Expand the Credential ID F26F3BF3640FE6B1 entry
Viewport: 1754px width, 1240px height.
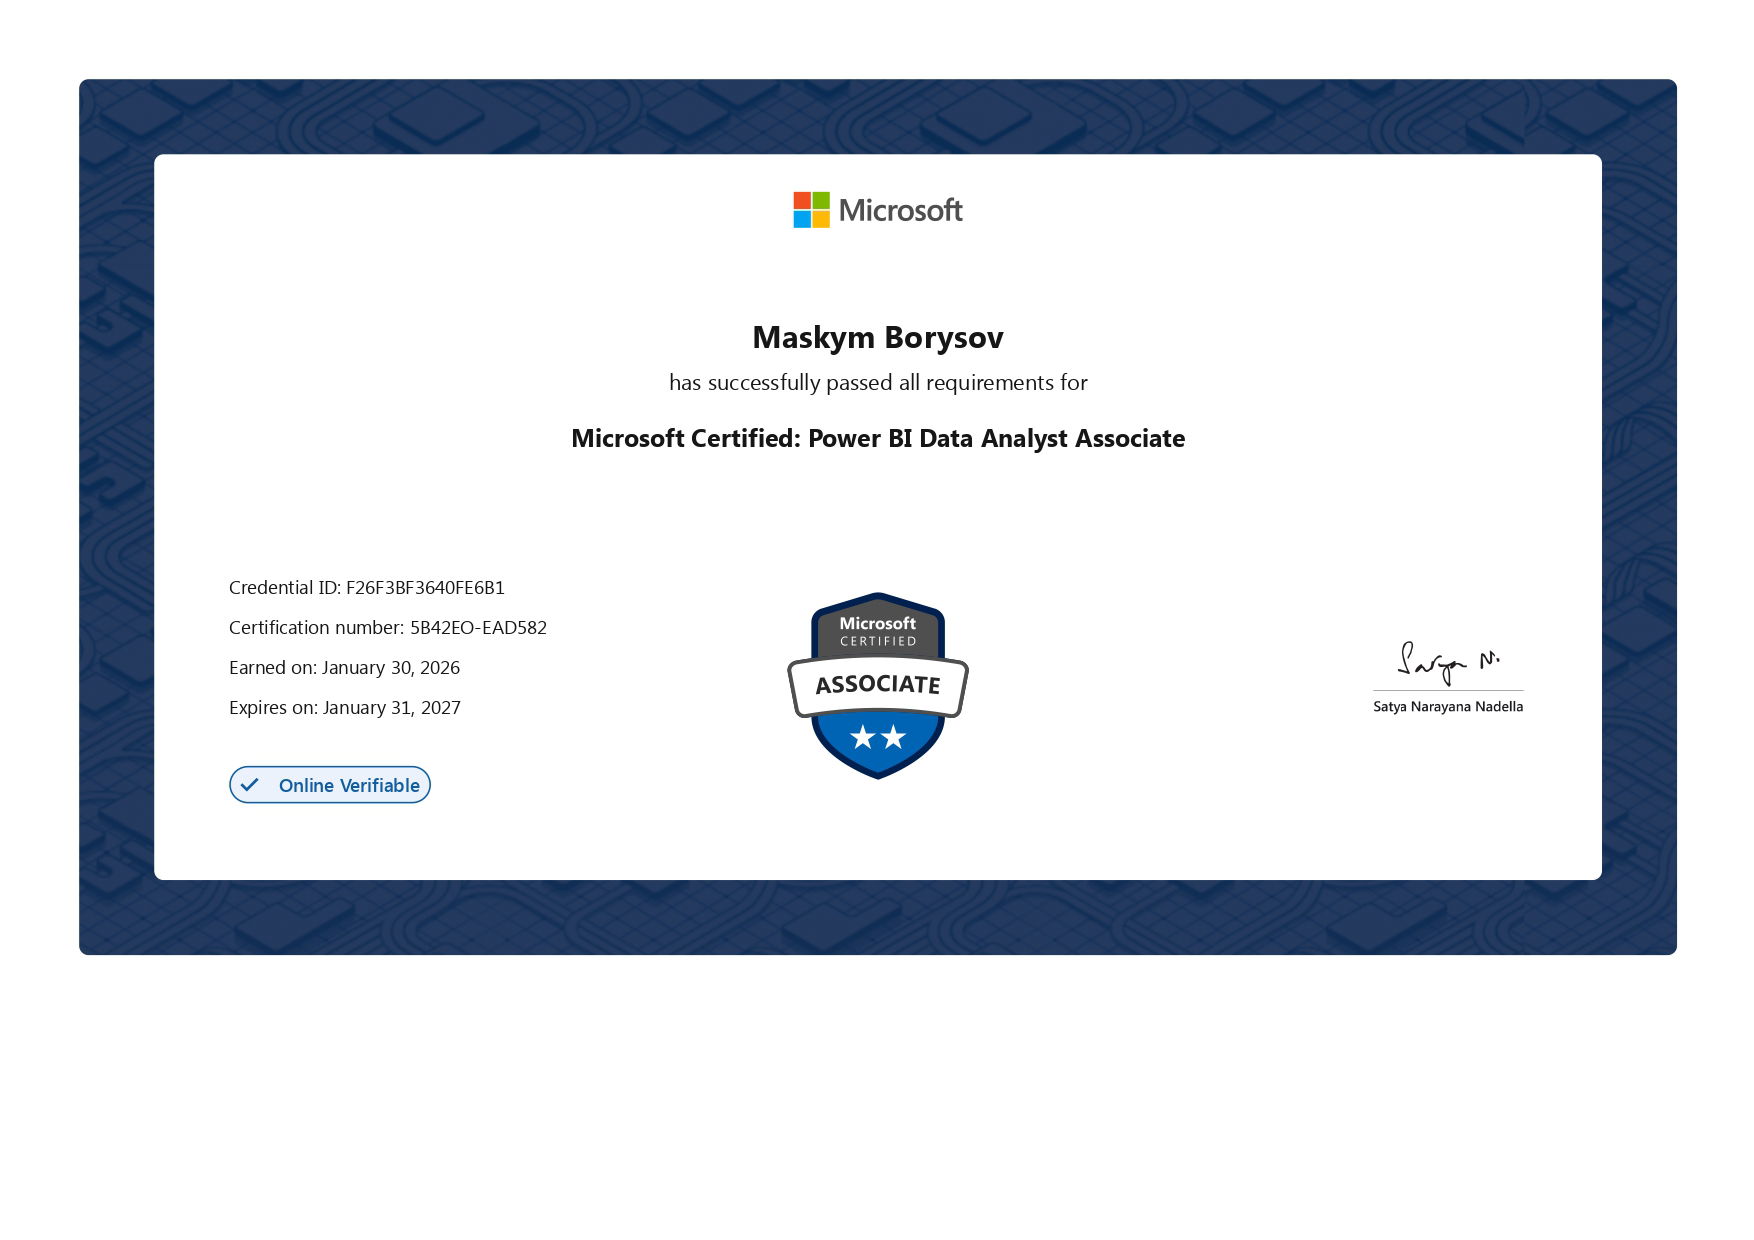pos(366,588)
